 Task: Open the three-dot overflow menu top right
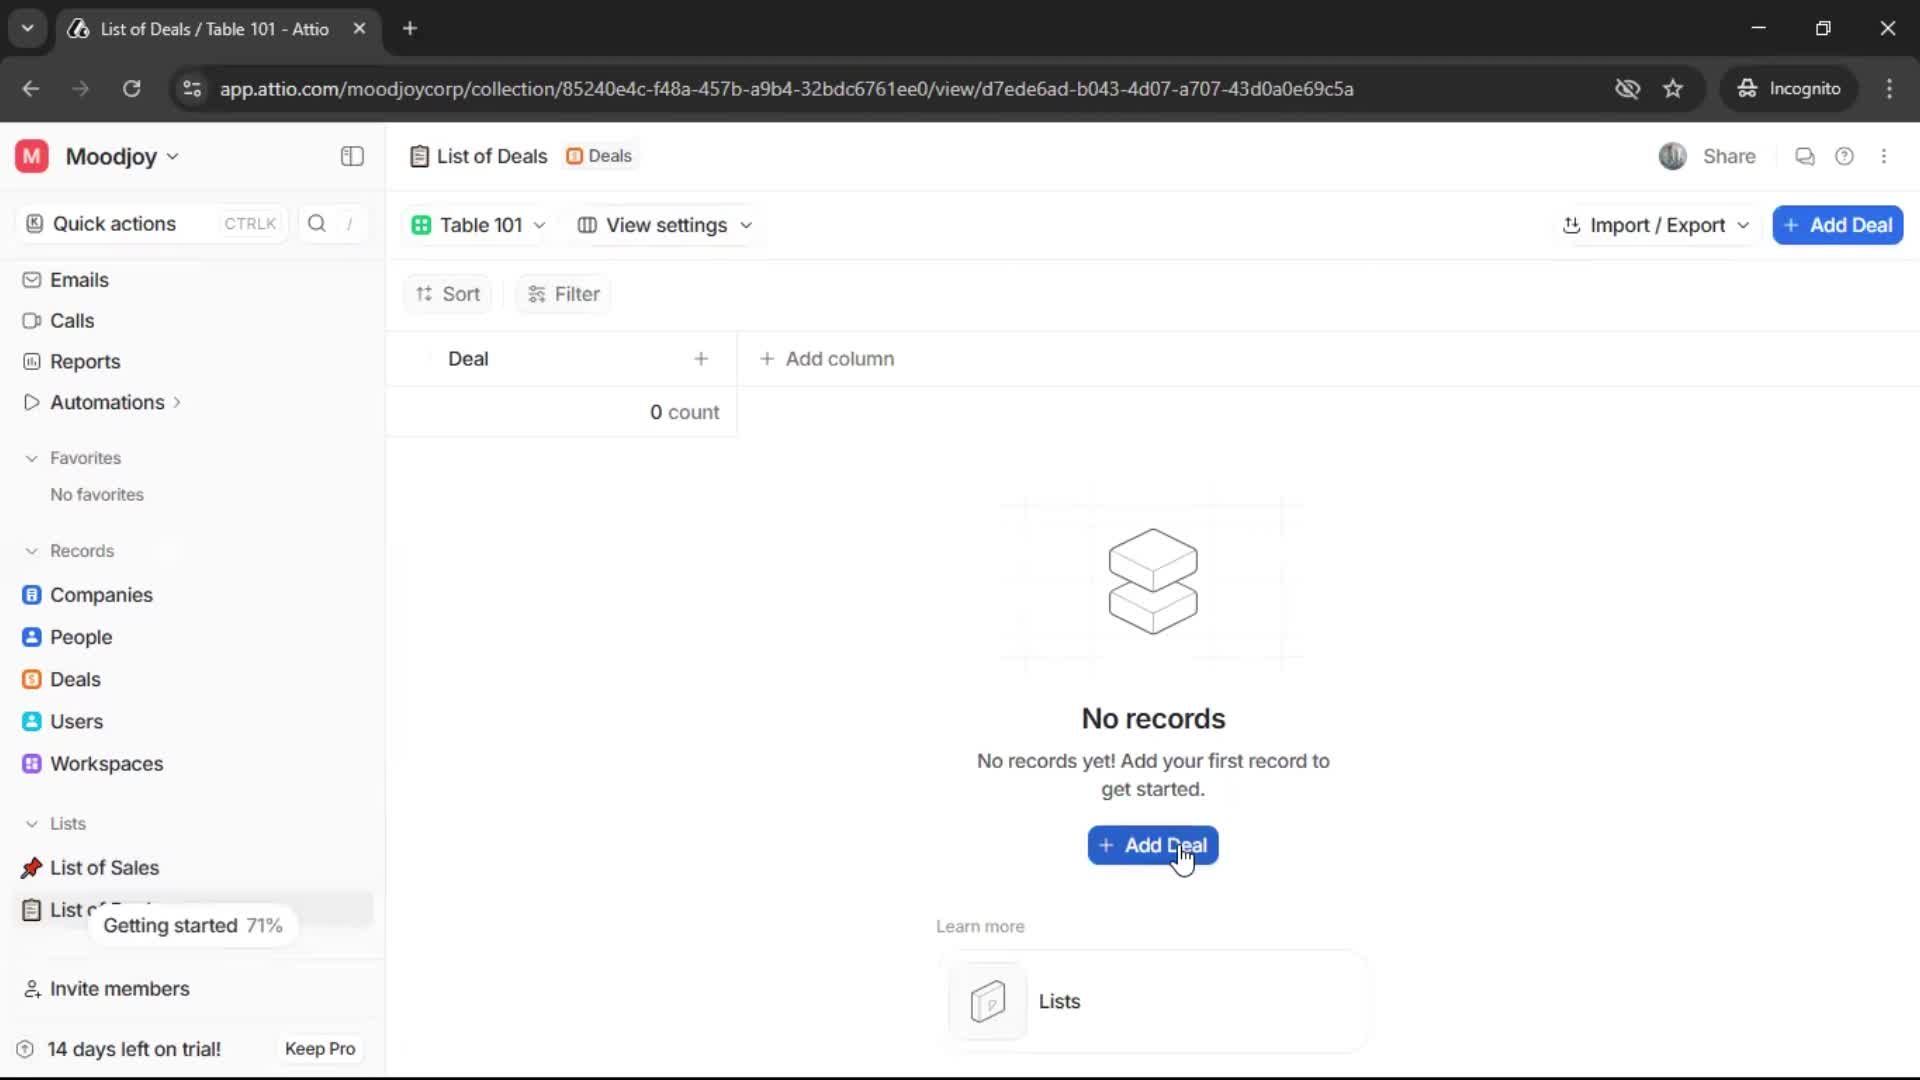[x=1885, y=156]
